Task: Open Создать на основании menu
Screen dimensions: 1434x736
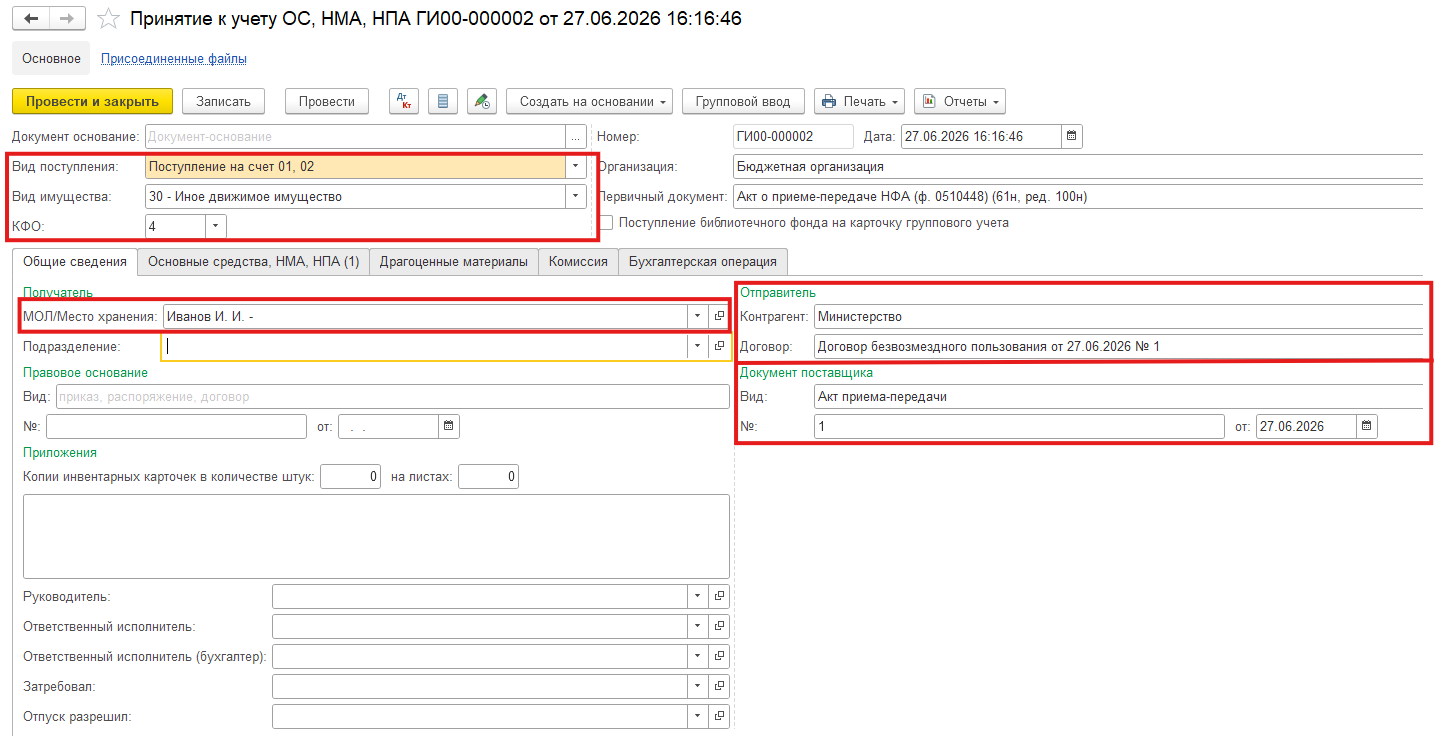Action: pyautogui.click(x=590, y=101)
